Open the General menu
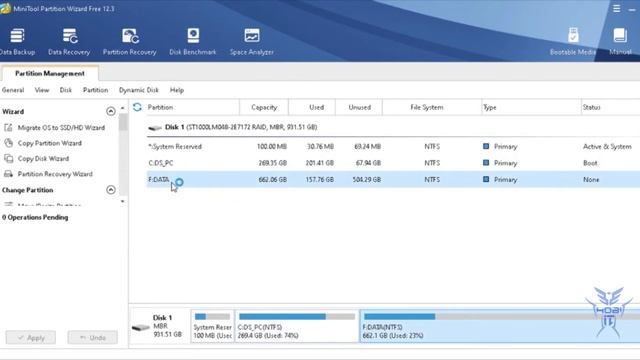Viewport: 640px width, 360px height. [x=13, y=90]
